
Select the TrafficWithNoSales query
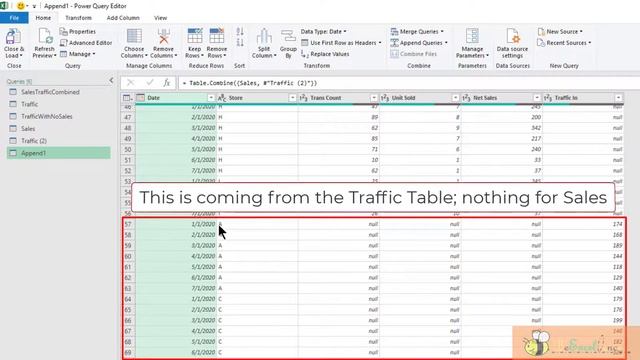click(58, 117)
